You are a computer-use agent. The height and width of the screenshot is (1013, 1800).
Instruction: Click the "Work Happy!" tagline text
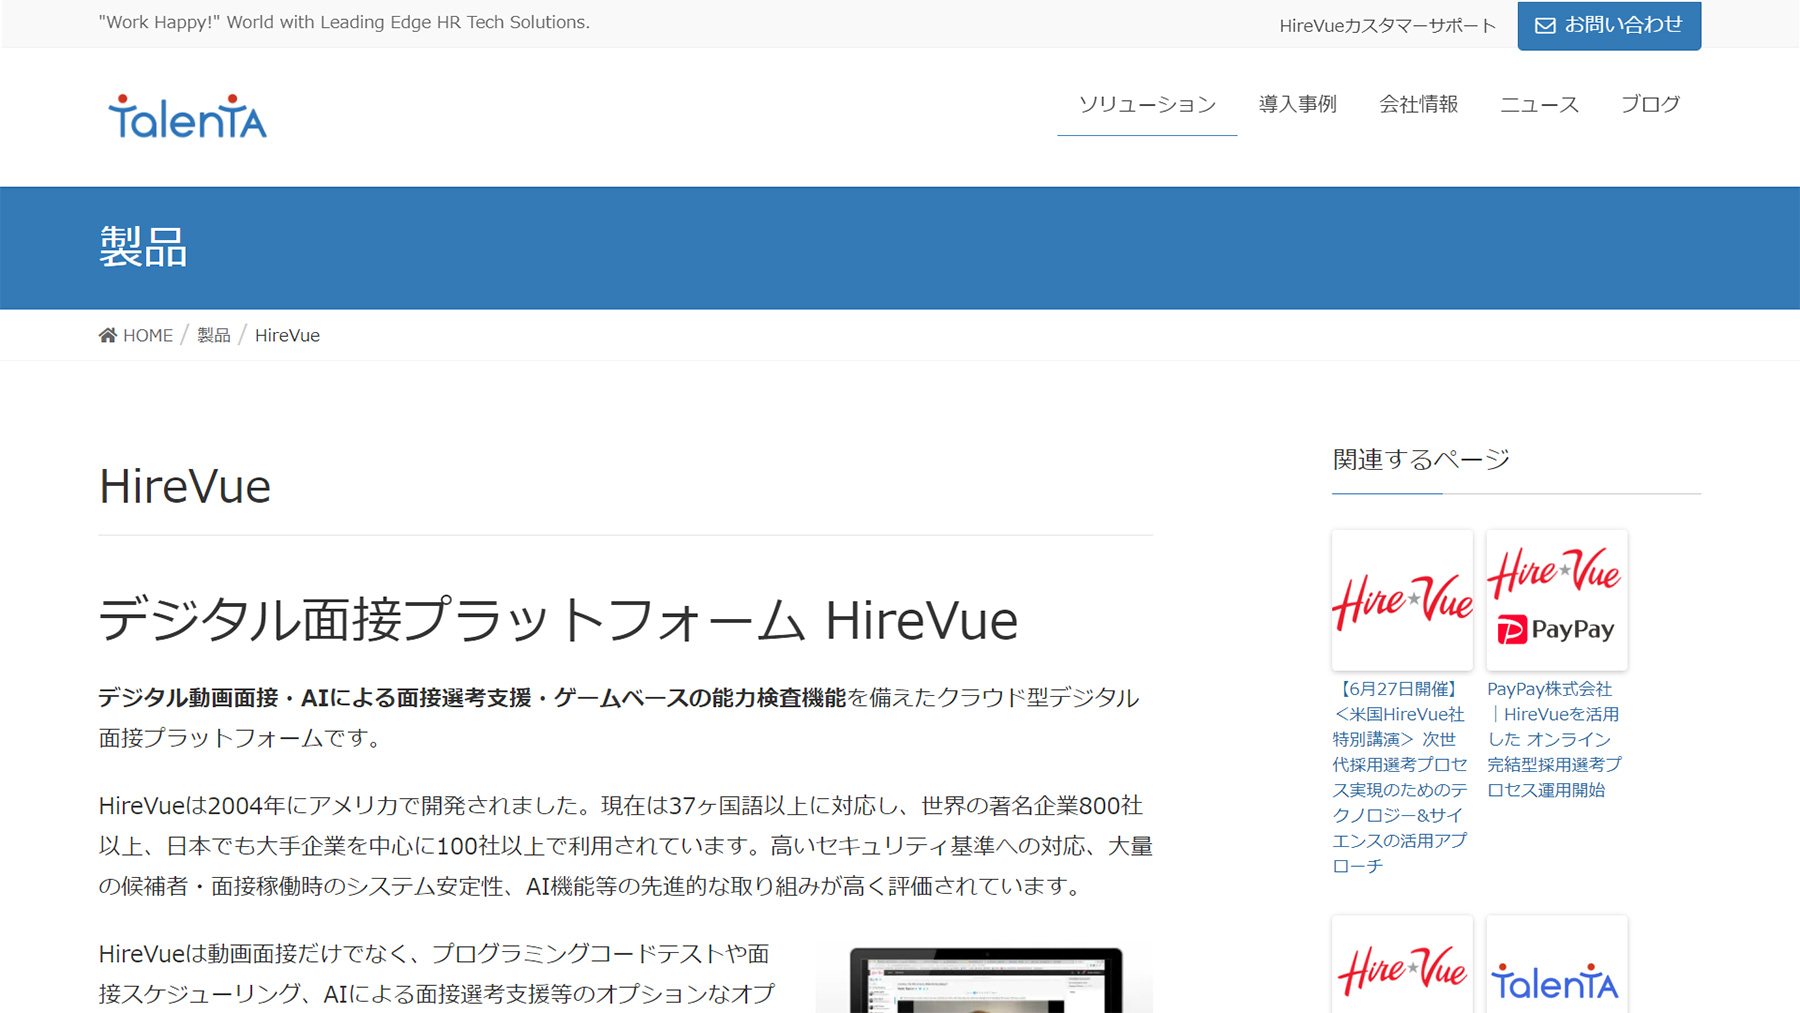(x=344, y=22)
